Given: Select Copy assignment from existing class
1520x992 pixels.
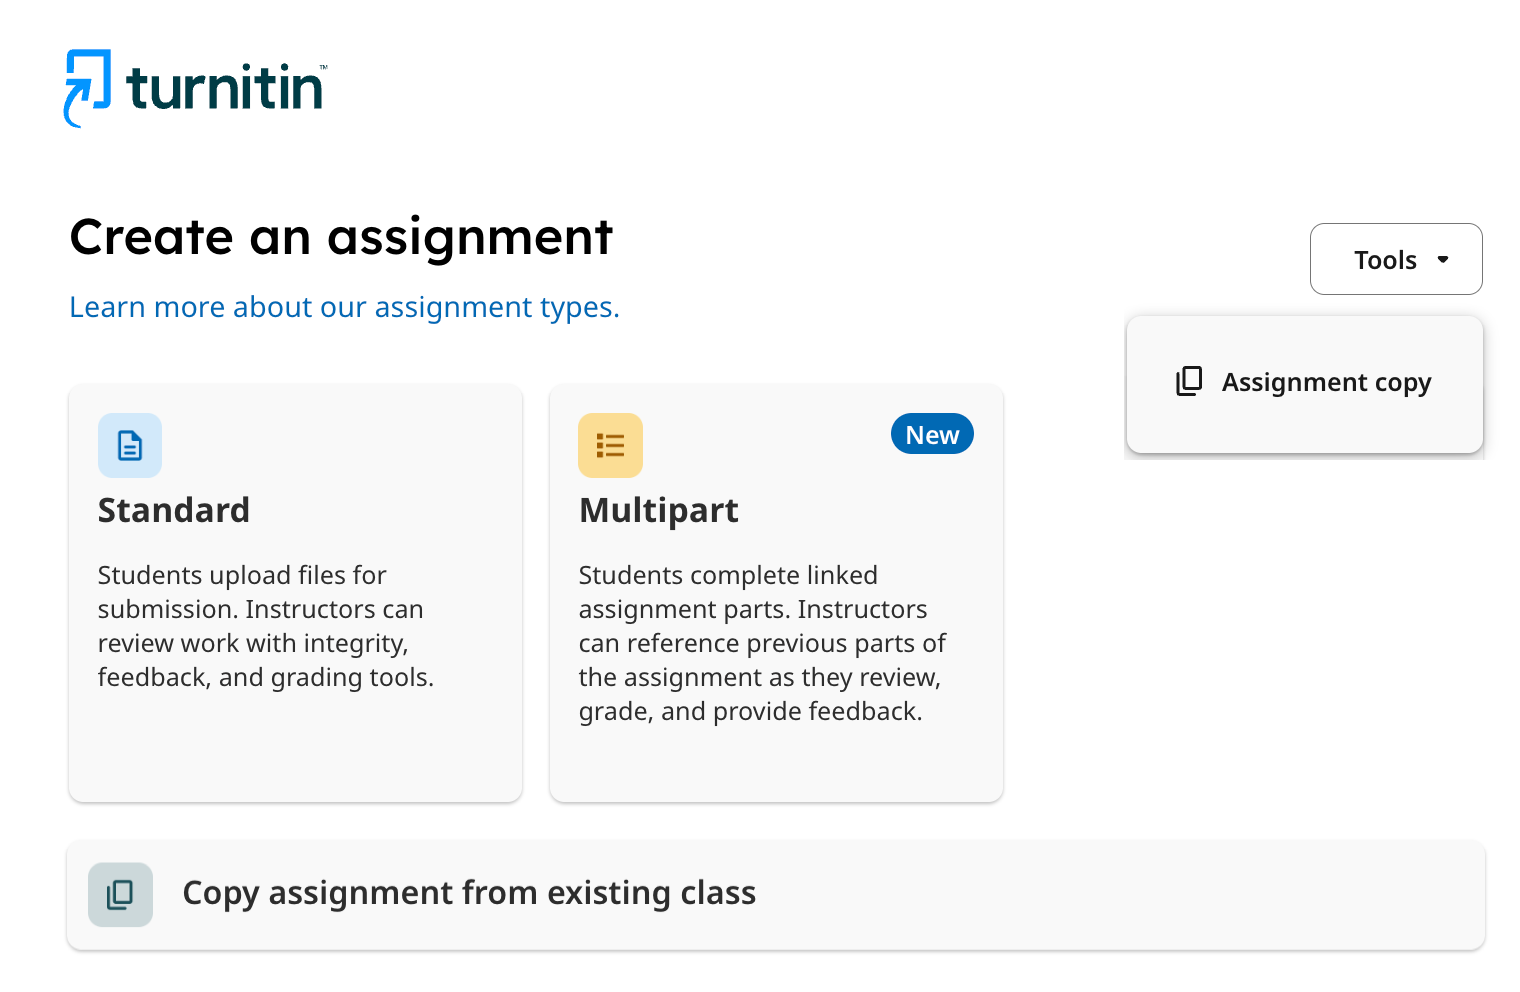Looking at the screenshot, I should 776,894.
